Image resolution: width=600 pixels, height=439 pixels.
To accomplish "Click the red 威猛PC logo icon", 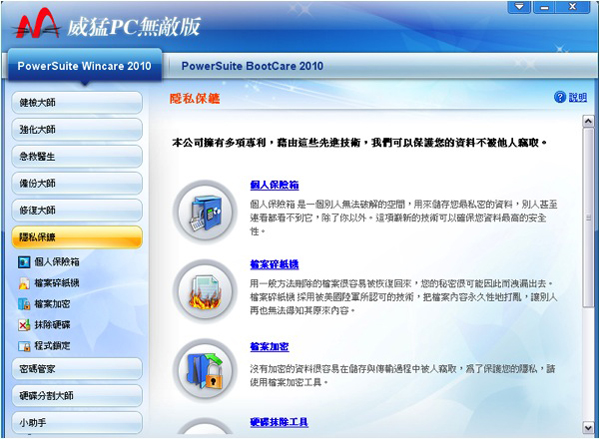I will pos(37,24).
